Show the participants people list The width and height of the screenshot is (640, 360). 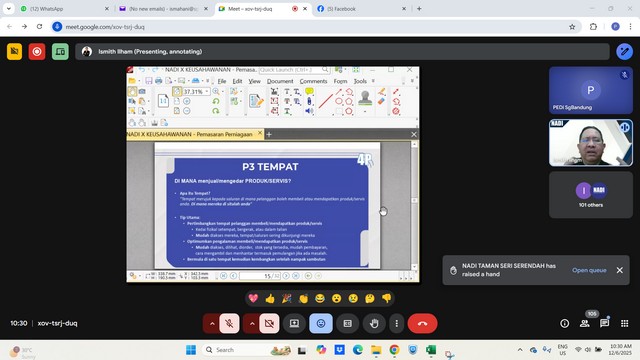click(x=584, y=323)
